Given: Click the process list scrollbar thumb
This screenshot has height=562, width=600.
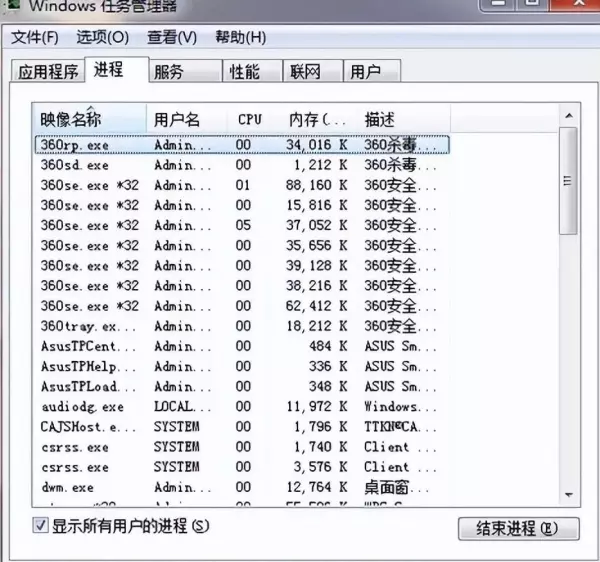Looking at the screenshot, I should tap(568, 181).
